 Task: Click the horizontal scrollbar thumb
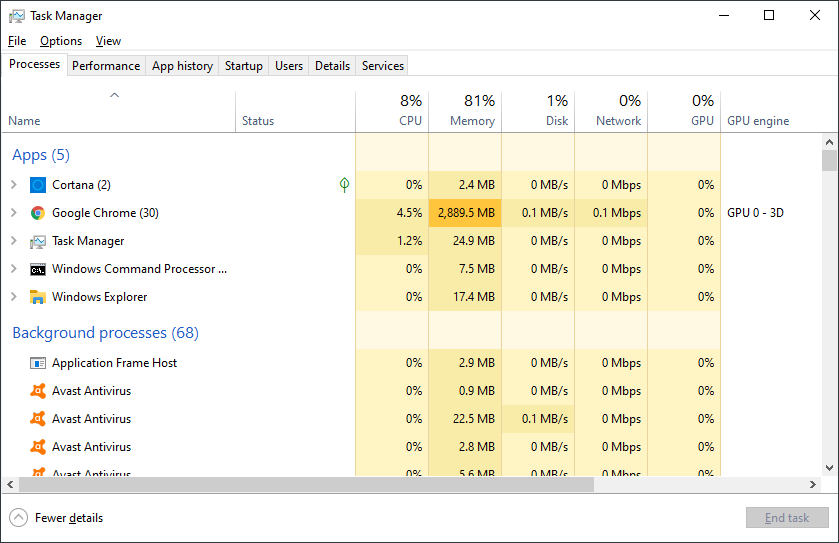(x=307, y=485)
